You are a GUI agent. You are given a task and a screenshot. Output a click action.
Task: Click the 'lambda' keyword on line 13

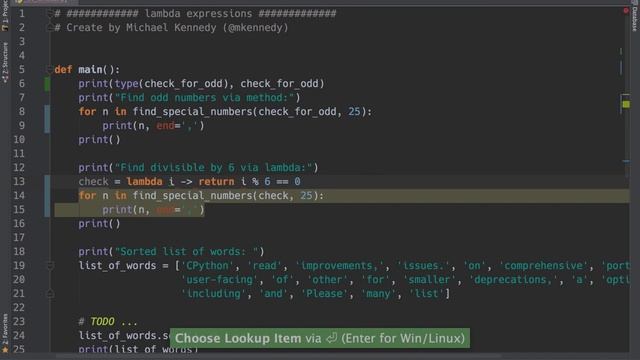[x=144, y=182]
